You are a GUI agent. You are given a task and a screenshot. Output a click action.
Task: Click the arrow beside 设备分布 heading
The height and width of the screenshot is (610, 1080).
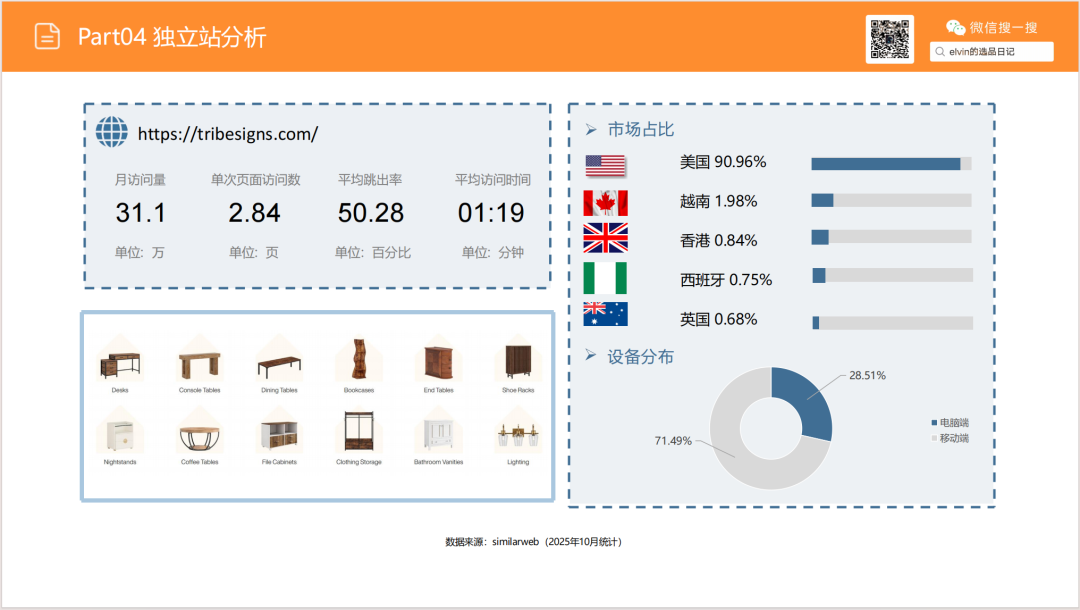[x=591, y=356]
